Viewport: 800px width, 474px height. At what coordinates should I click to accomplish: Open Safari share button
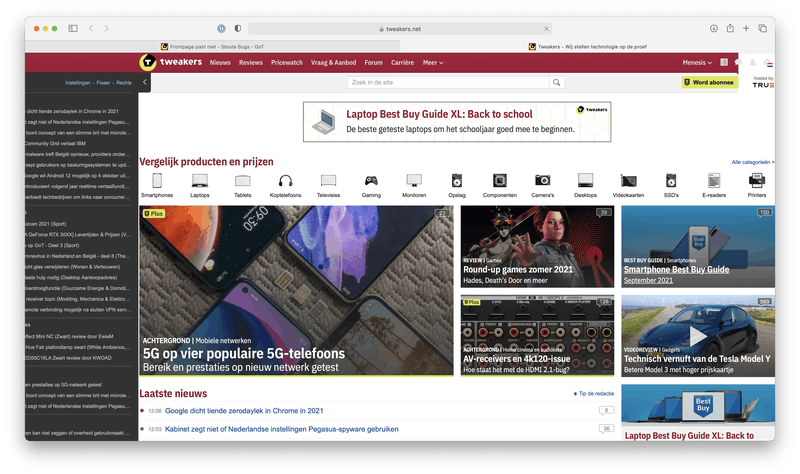coord(730,28)
